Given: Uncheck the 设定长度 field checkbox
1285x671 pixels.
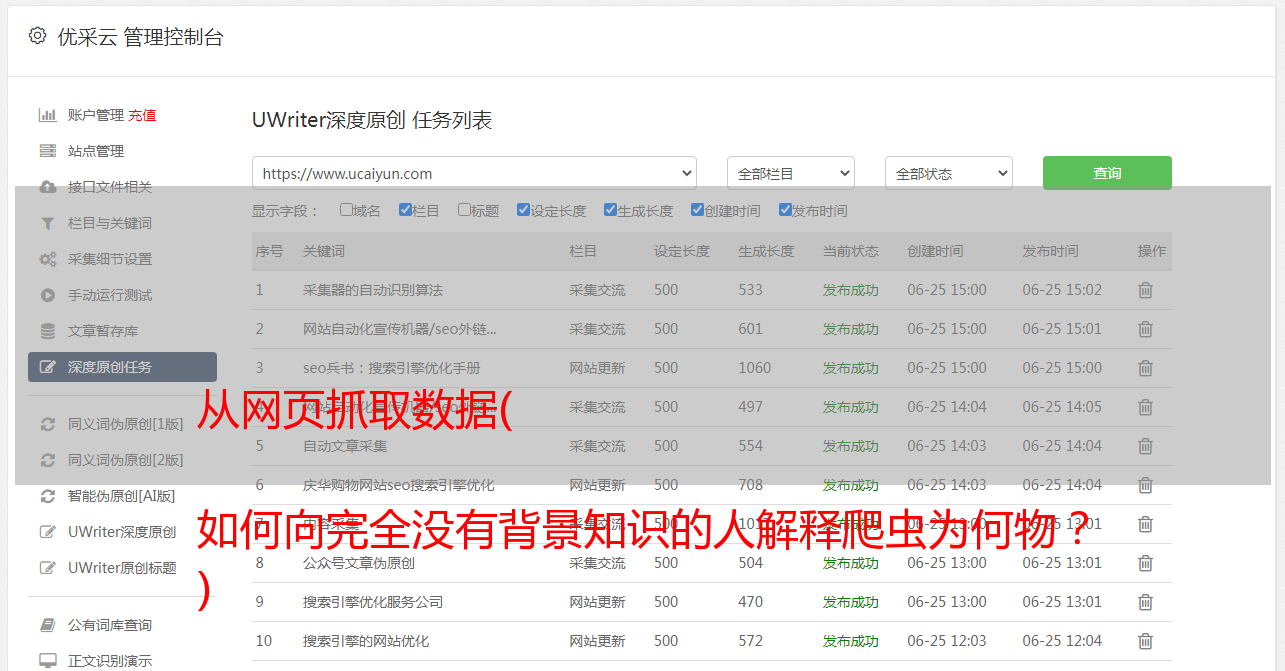Looking at the screenshot, I should coord(523,210).
